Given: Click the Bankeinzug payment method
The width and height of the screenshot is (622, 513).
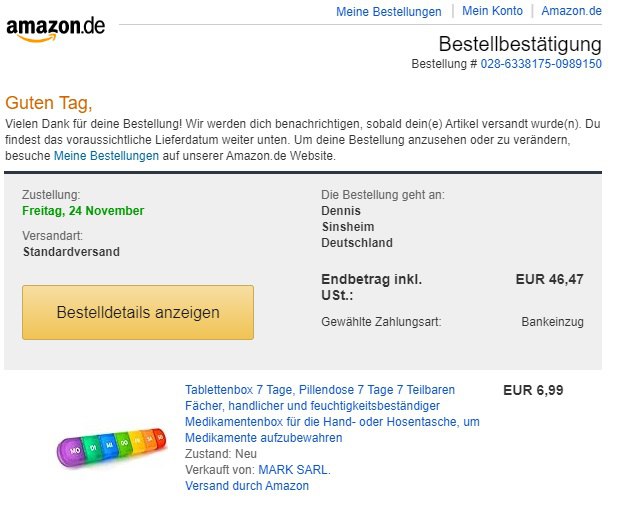Looking at the screenshot, I should (552, 322).
